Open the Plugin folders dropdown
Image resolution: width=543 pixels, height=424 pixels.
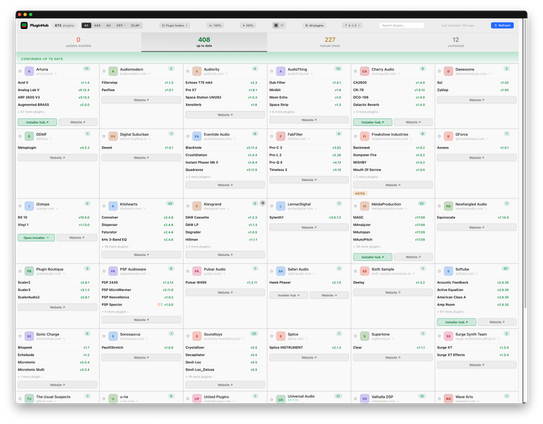(175, 25)
